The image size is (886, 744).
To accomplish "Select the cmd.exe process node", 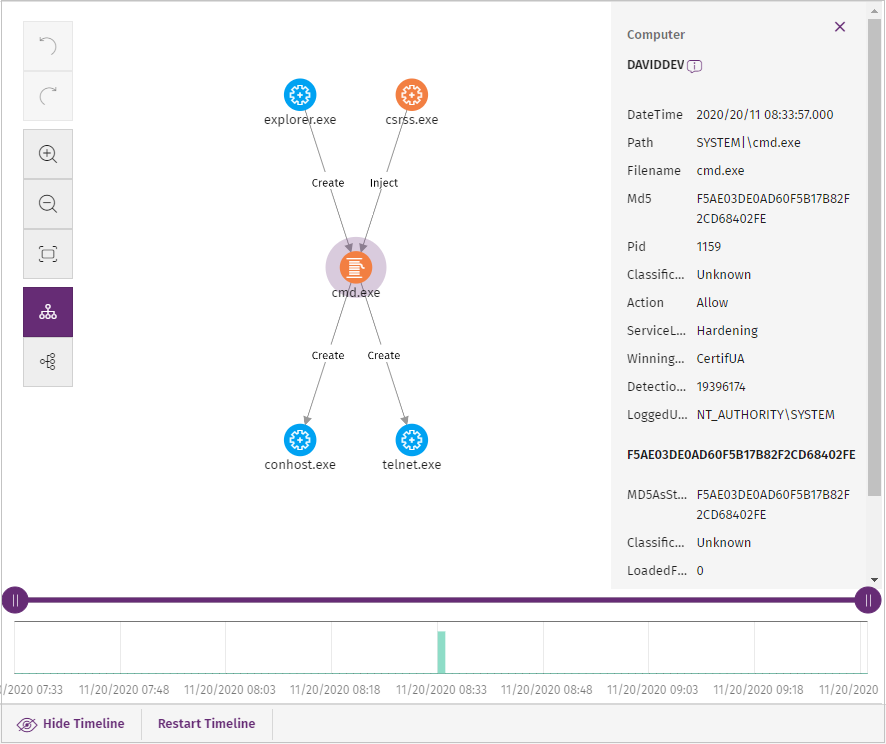I will (x=355, y=267).
